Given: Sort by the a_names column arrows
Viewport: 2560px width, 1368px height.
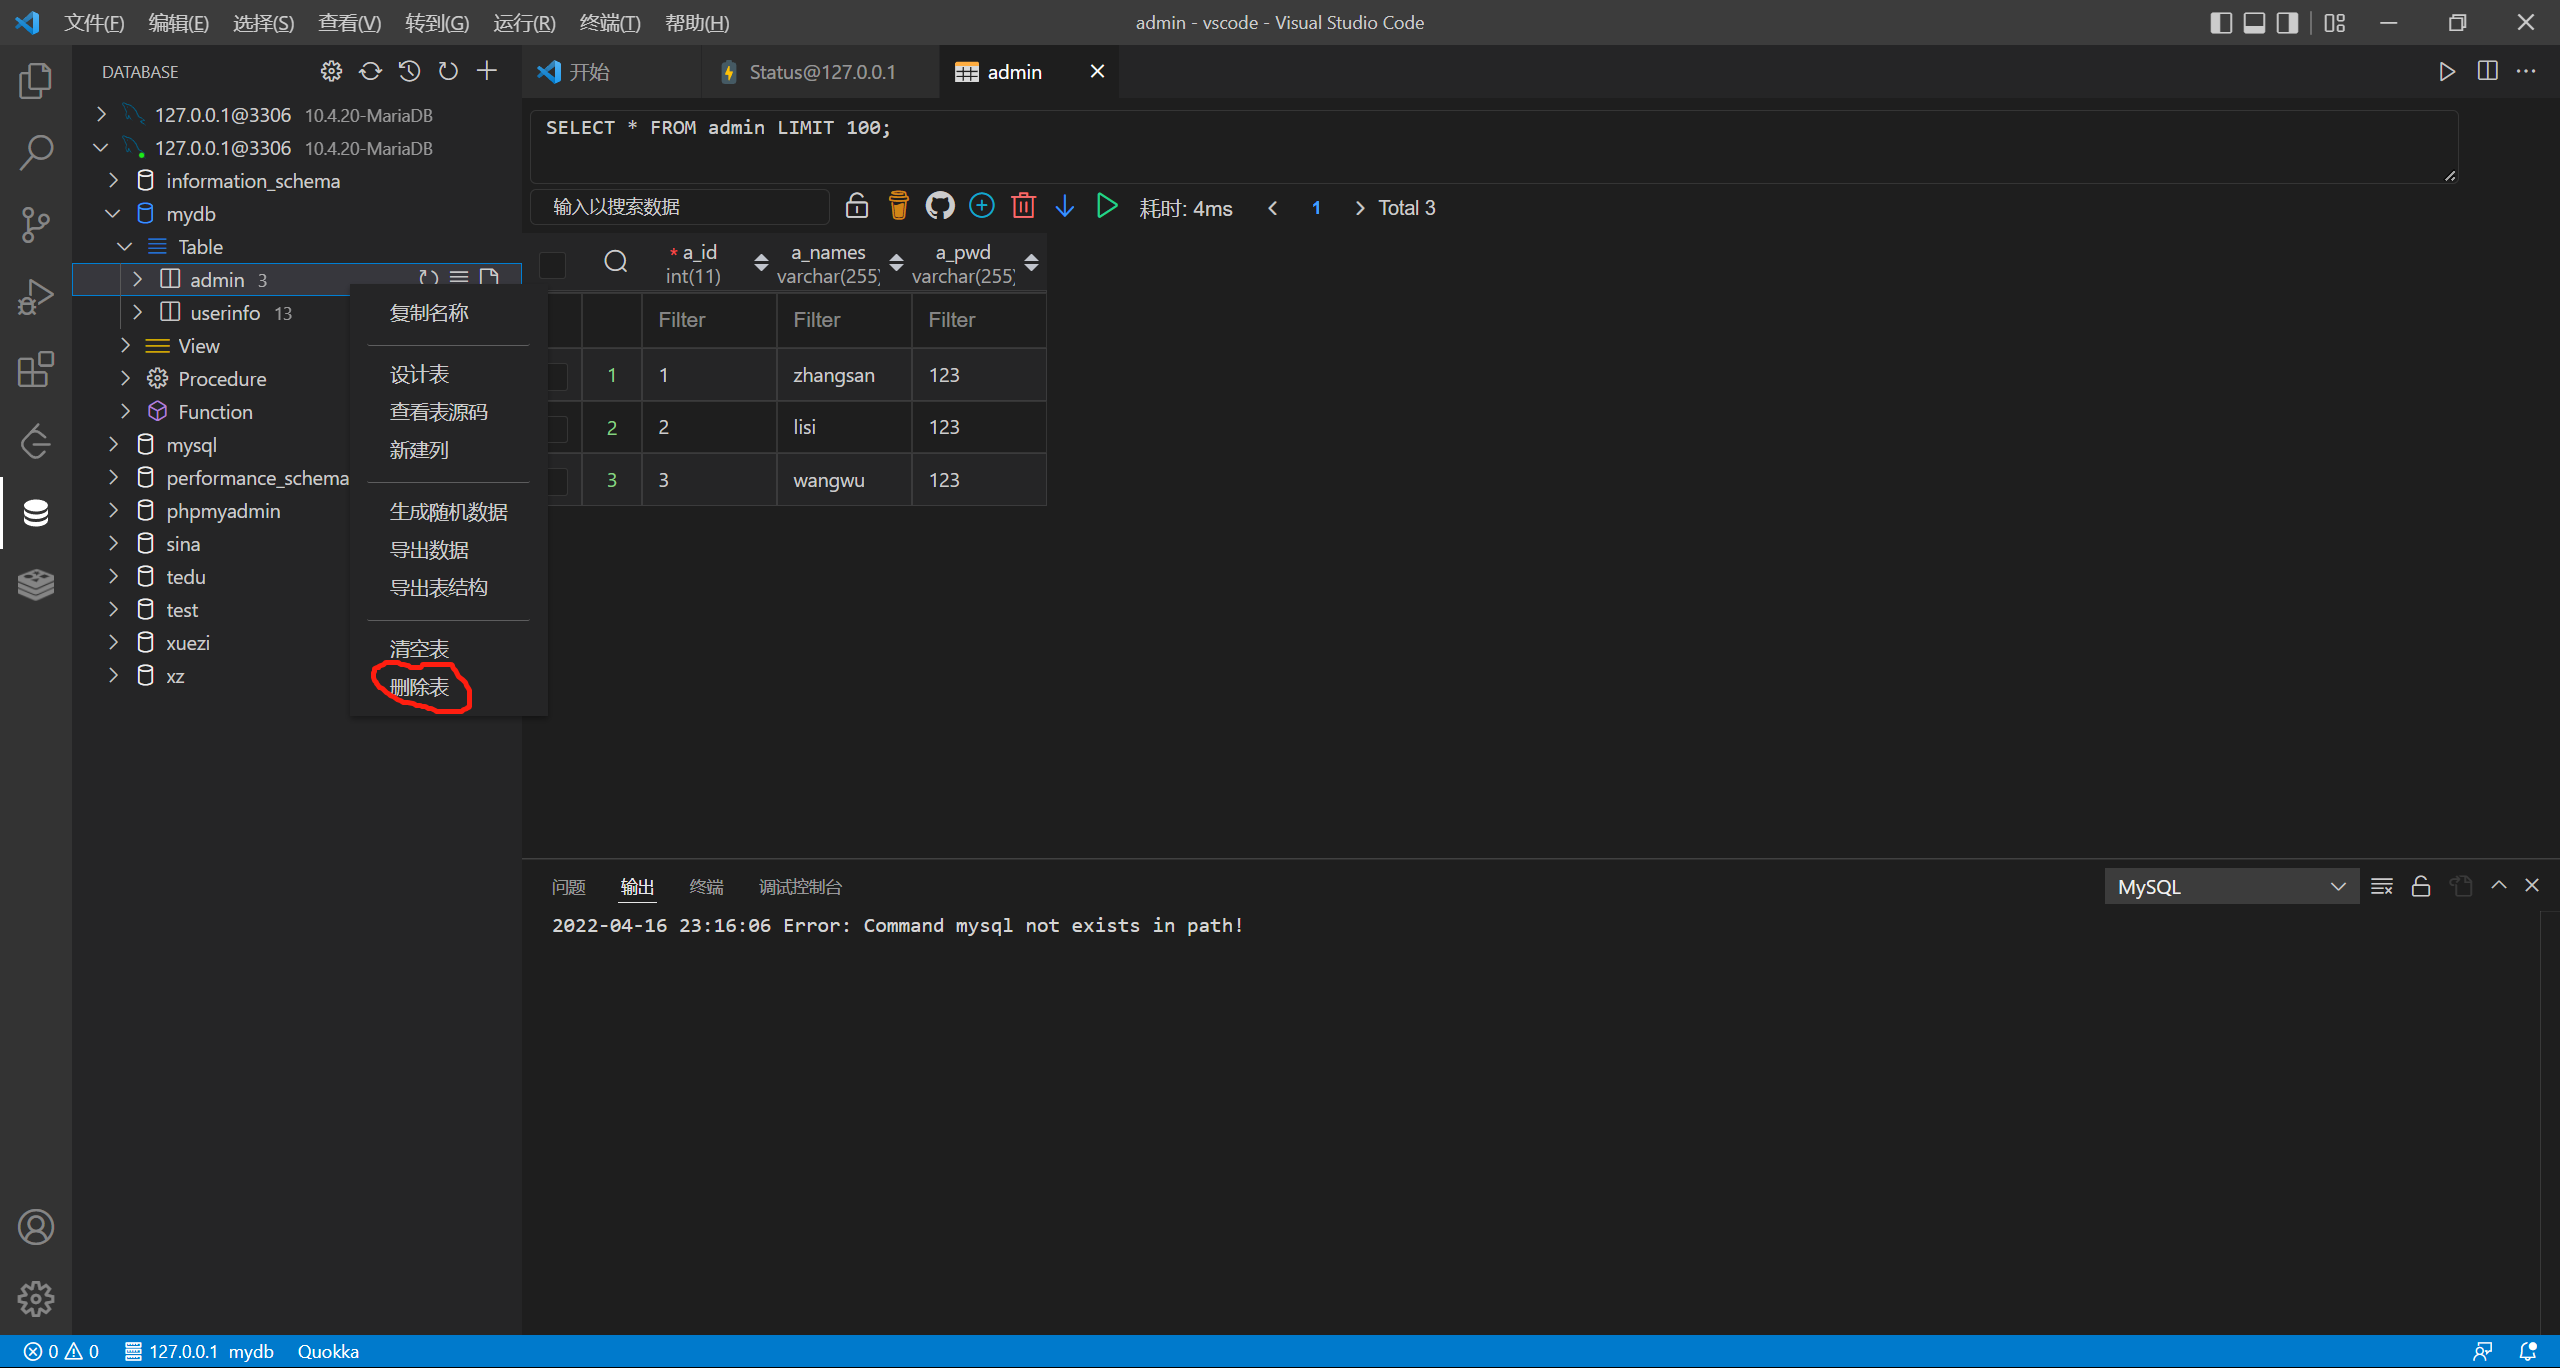Looking at the screenshot, I should [x=895, y=263].
